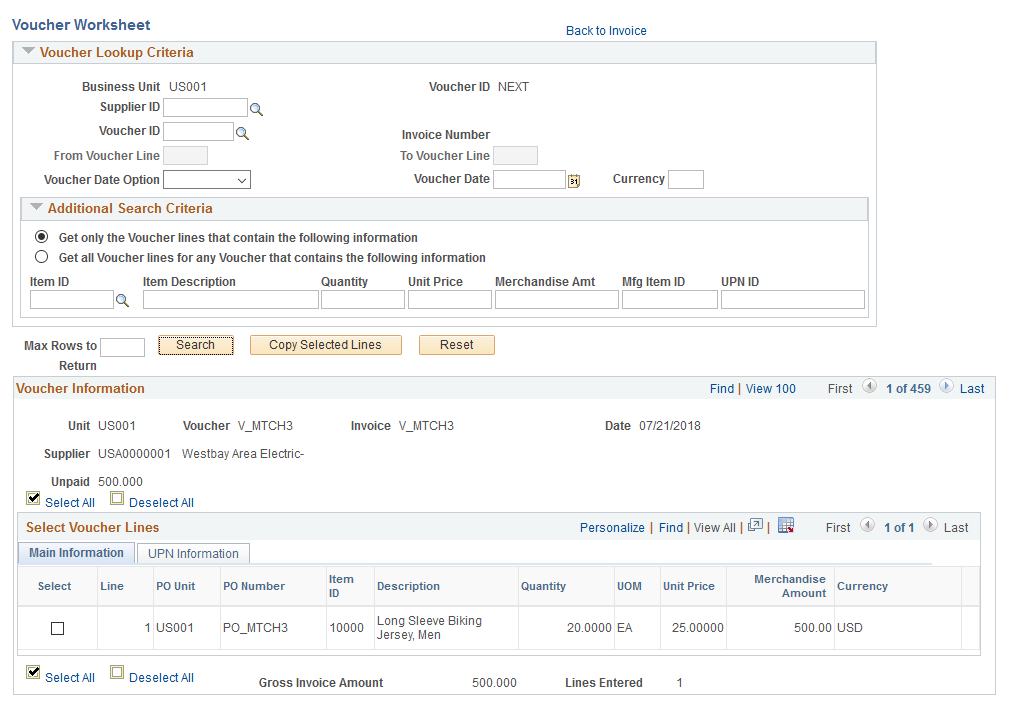
Task: Follow the Back to Invoice link
Action: (x=606, y=31)
